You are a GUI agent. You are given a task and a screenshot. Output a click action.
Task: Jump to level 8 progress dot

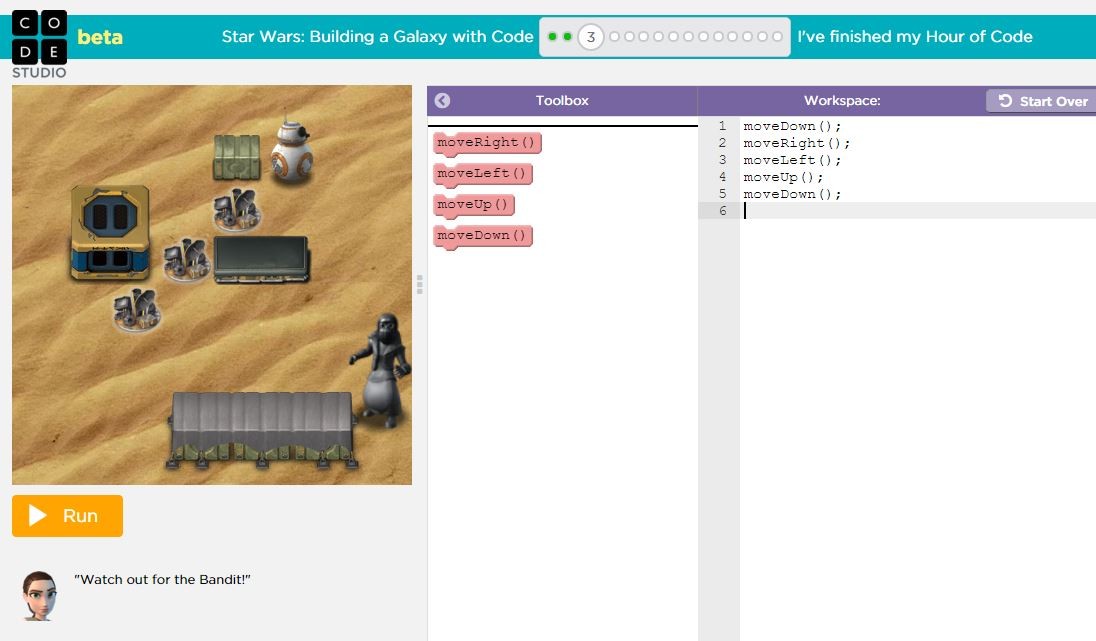click(x=674, y=36)
